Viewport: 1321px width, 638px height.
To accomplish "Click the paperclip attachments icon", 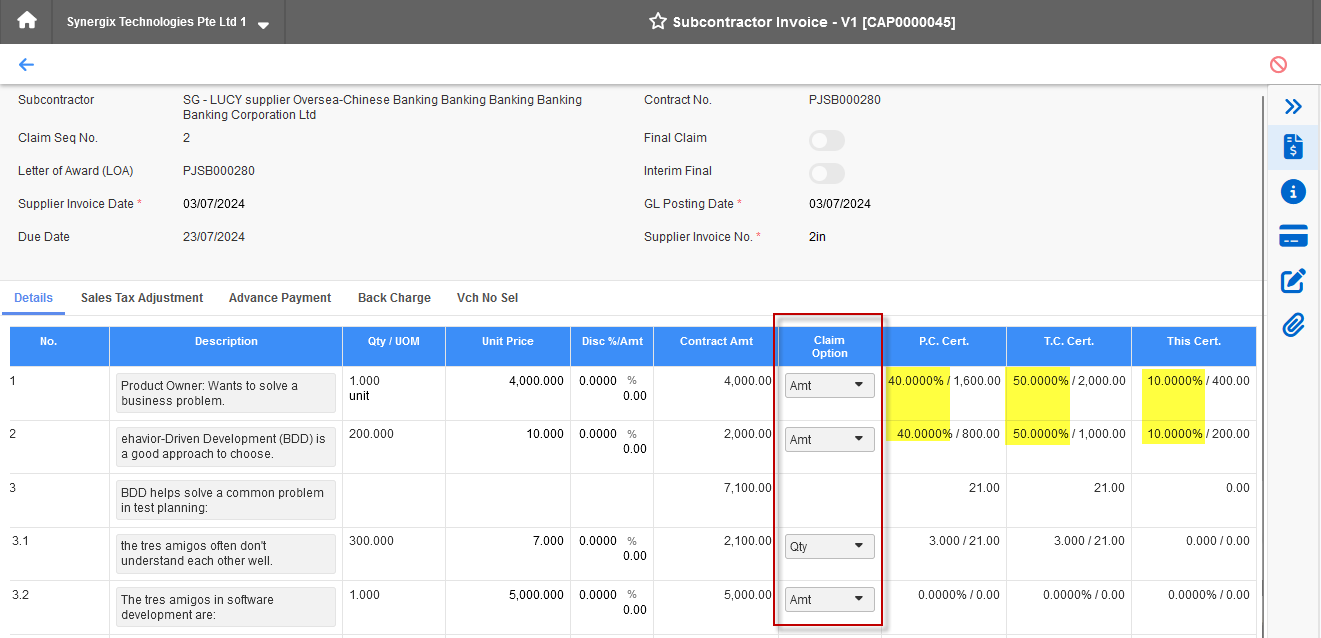I will [1293, 324].
